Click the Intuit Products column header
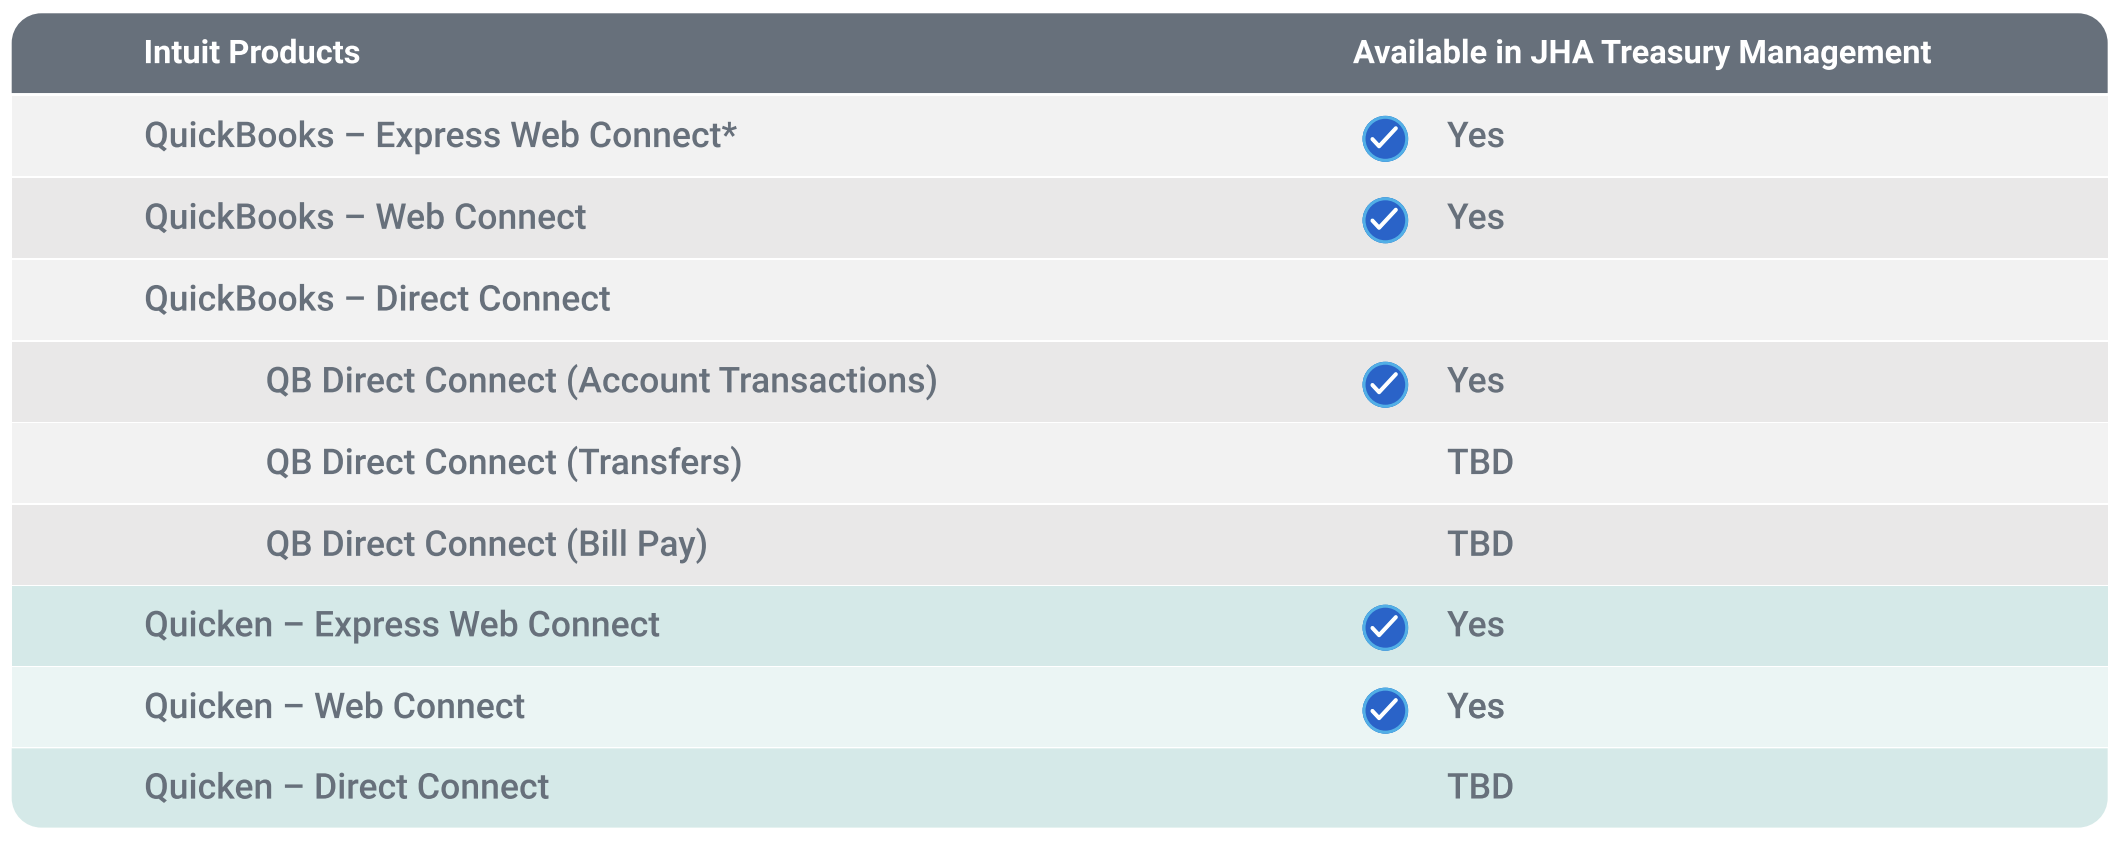 coord(252,52)
